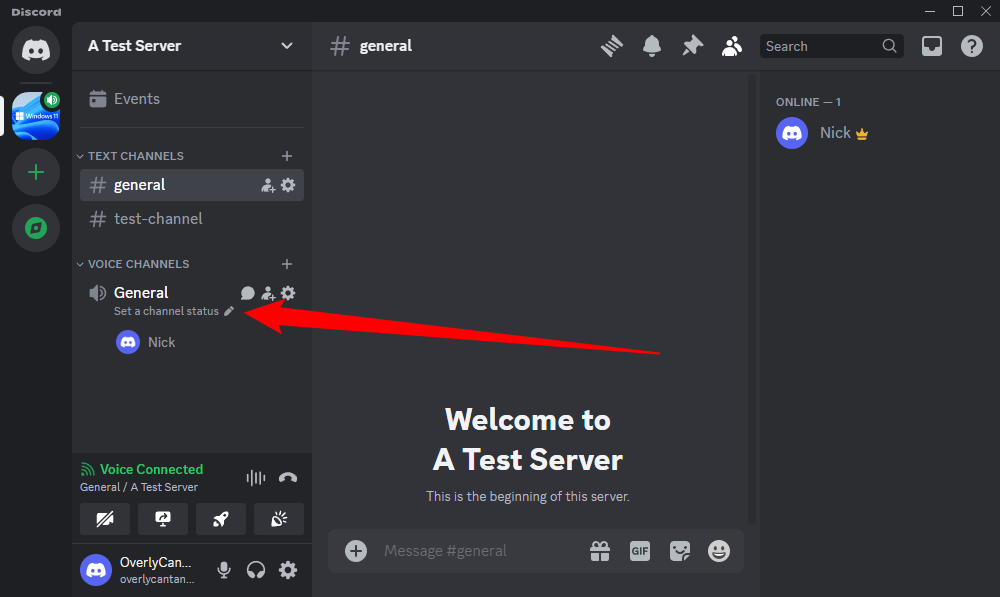Screen dimensions: 1000x597
Task: Create a new voice channel
Action: point(287,264)
